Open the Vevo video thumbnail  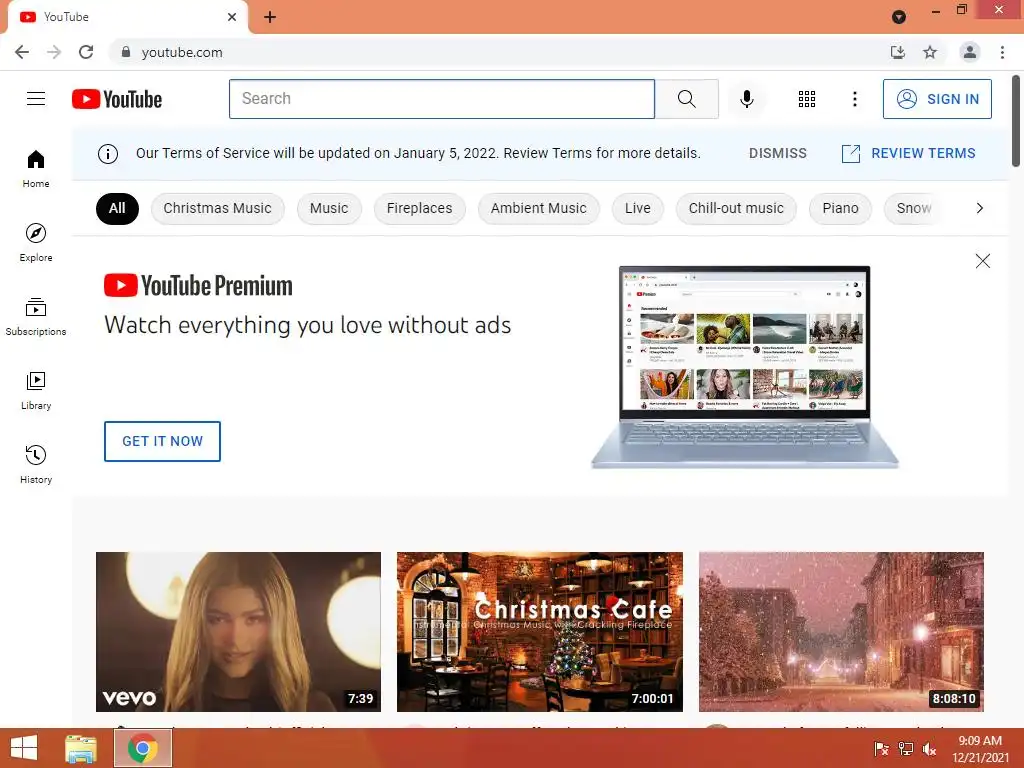[238, 632]
